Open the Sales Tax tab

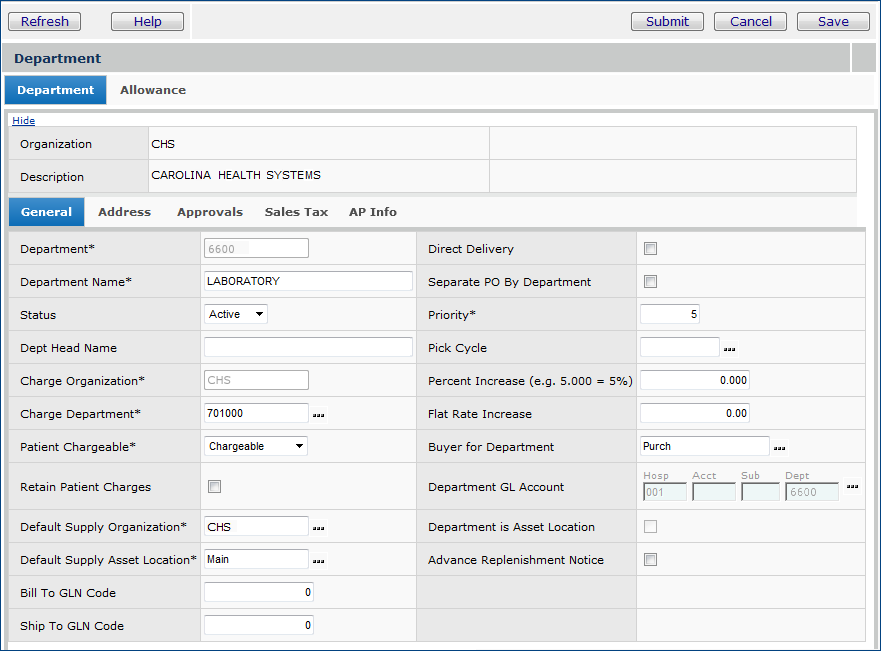tap(296, 212)
